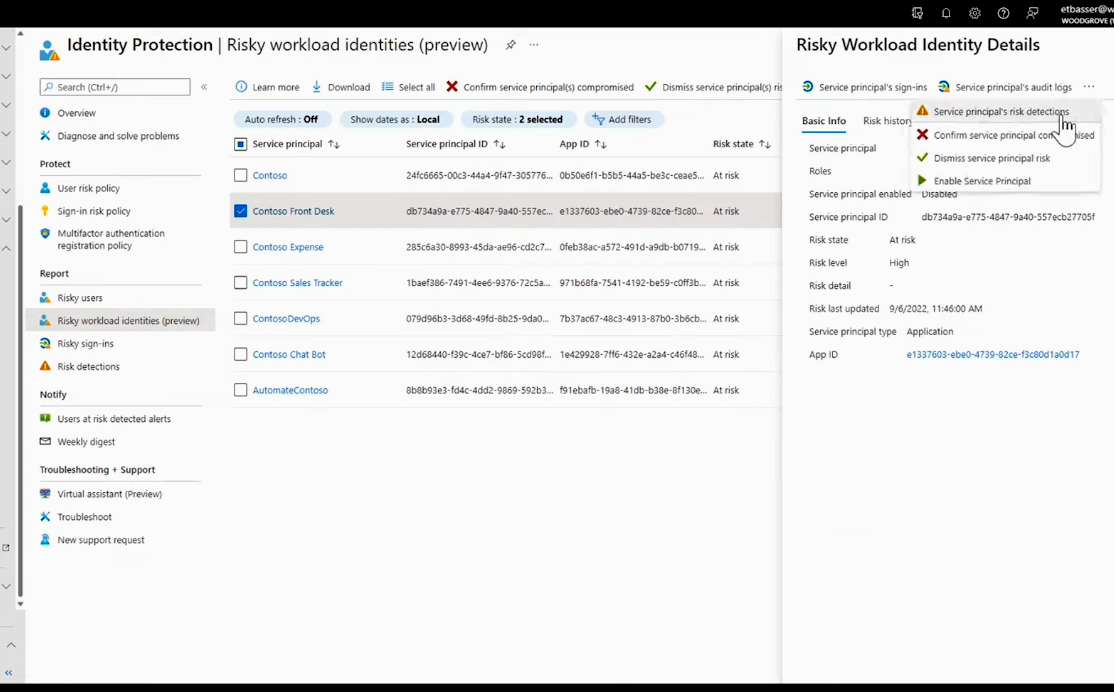Open the feedback icon in top bar
The image size is (1114, 692).
tap(1032, 13)
